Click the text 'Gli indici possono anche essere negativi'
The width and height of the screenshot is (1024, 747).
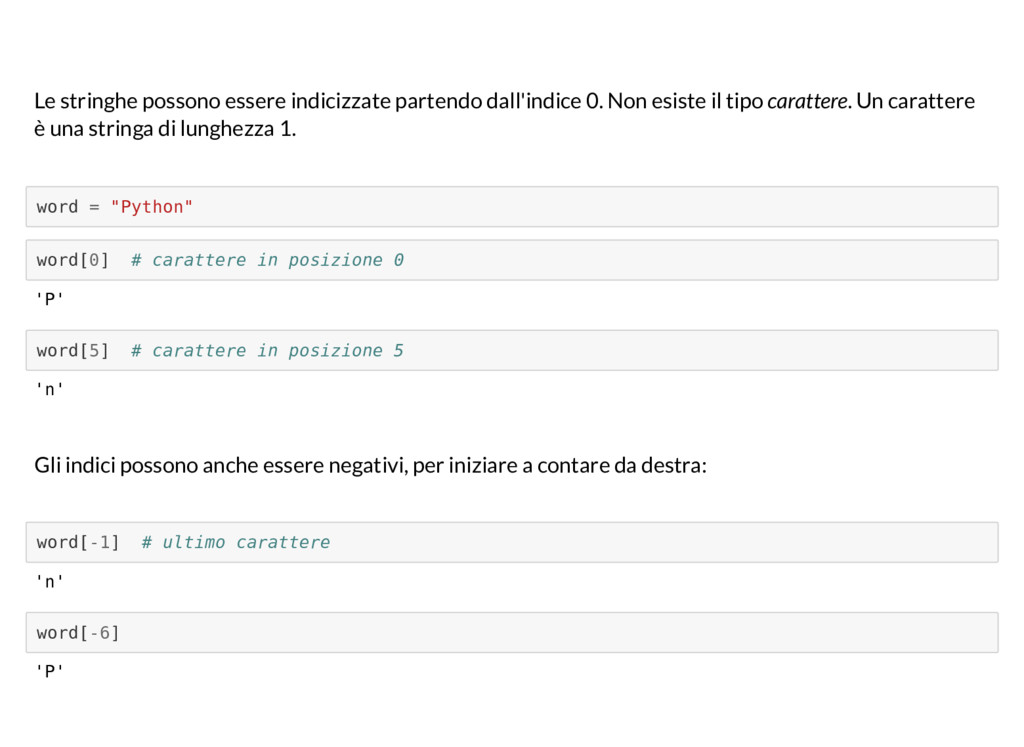[221, 466]
